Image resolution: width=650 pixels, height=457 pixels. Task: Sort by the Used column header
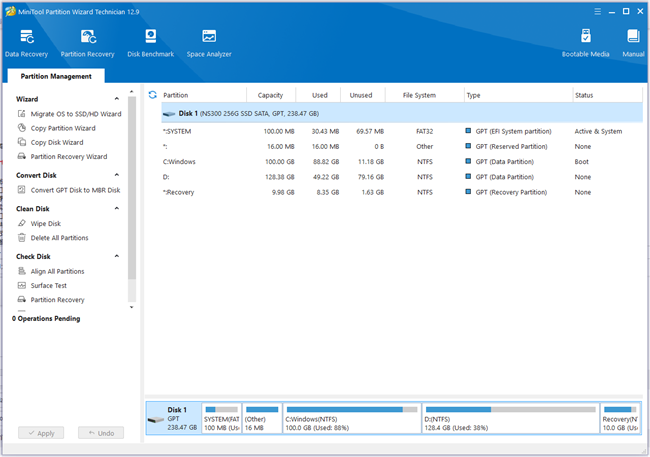[x=318, y=95]
